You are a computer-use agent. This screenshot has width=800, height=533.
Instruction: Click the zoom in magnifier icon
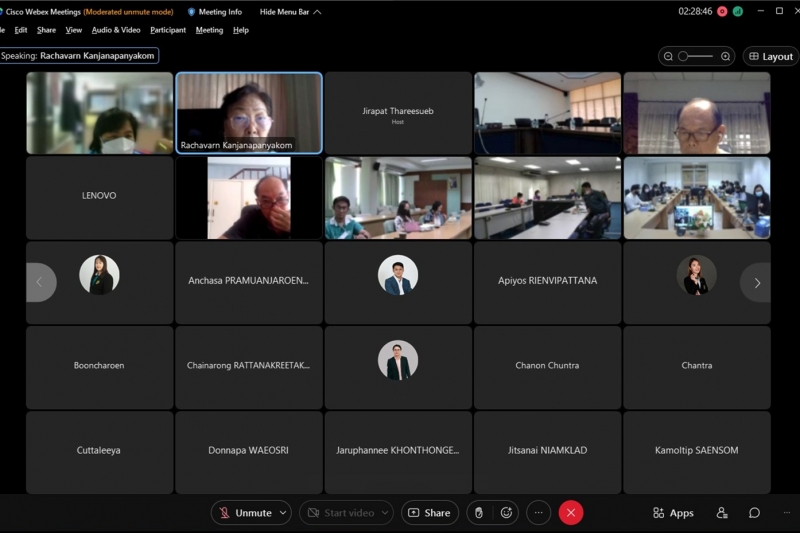(725, 57)
